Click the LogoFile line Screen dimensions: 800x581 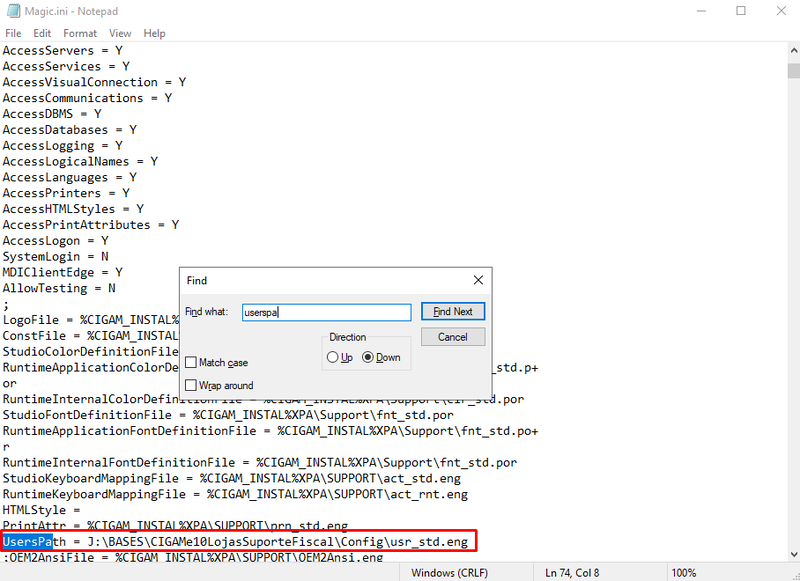91,320
